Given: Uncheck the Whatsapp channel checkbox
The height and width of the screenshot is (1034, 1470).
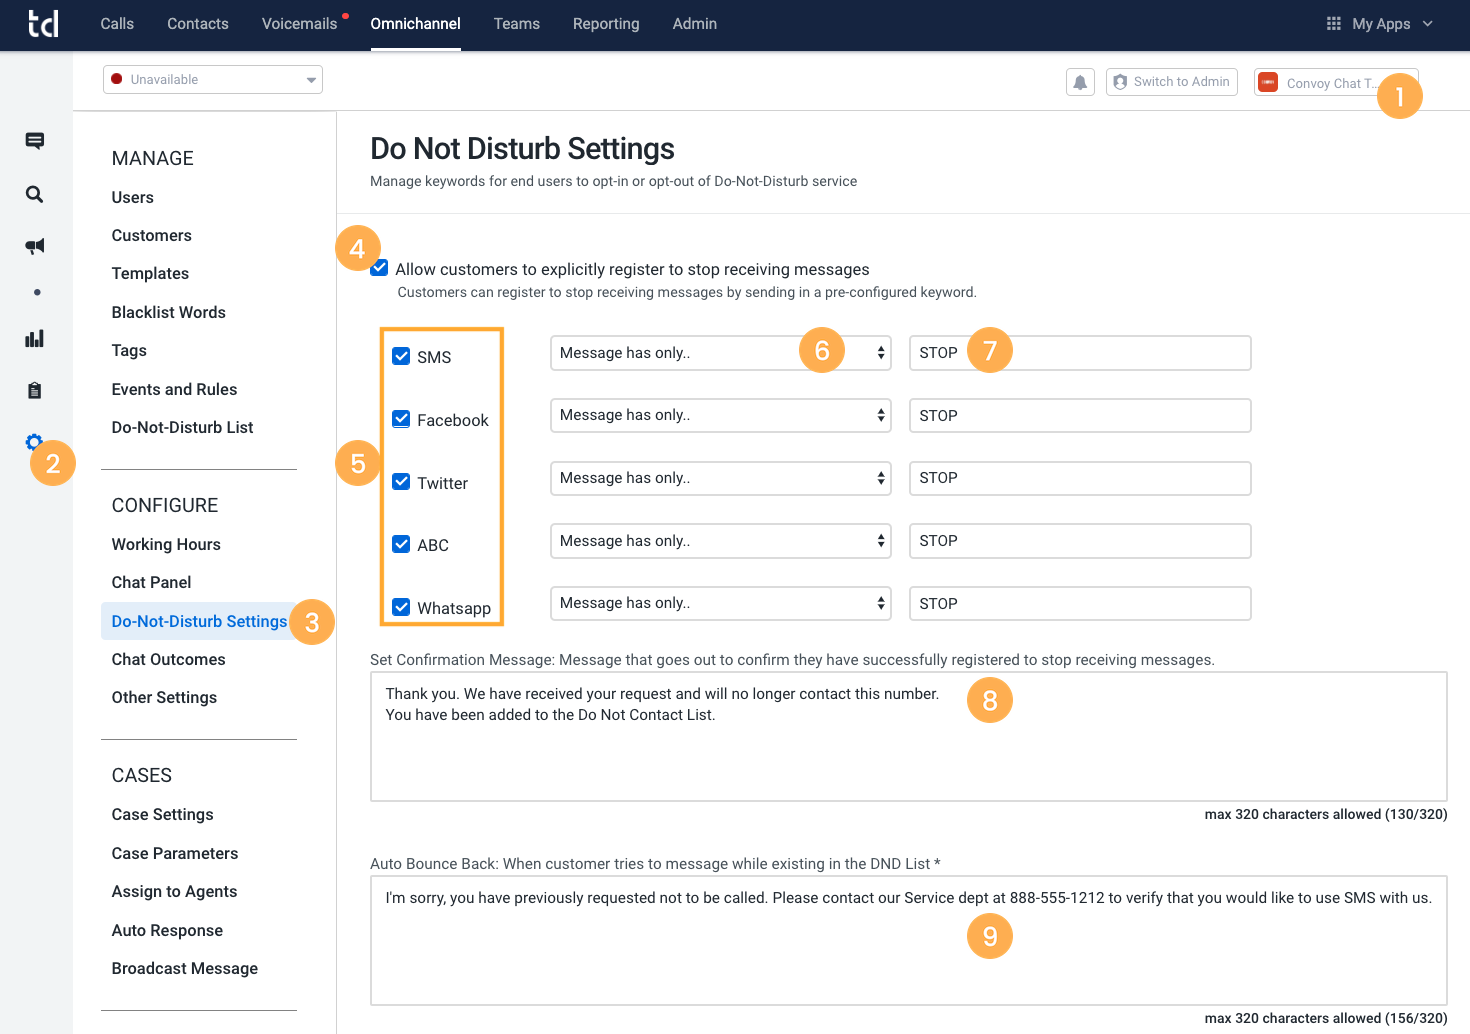Looking at the screenshot, I should click(x=401, y=607).
